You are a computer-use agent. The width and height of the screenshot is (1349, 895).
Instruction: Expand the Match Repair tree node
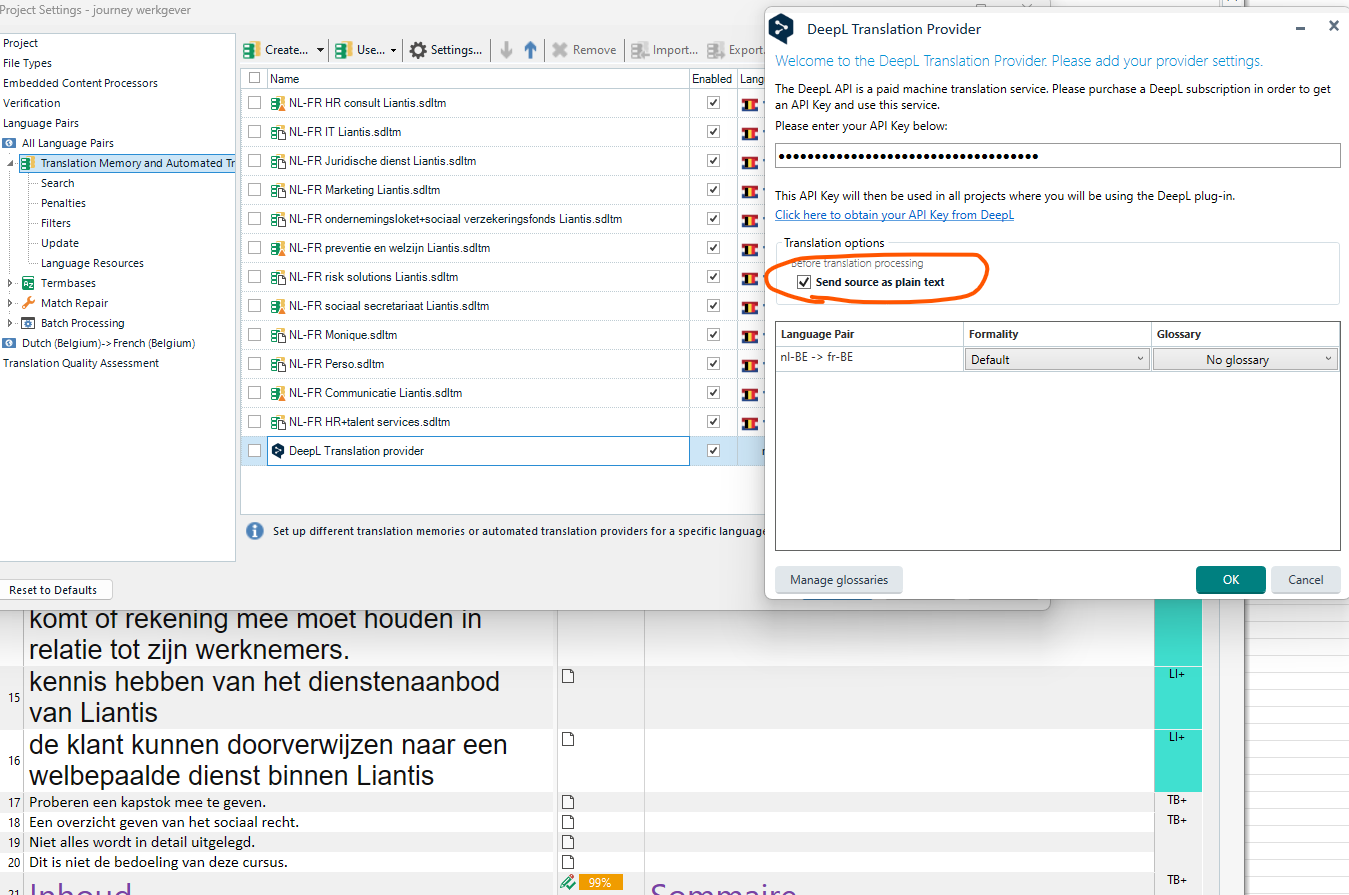click(x=10, y=303)
